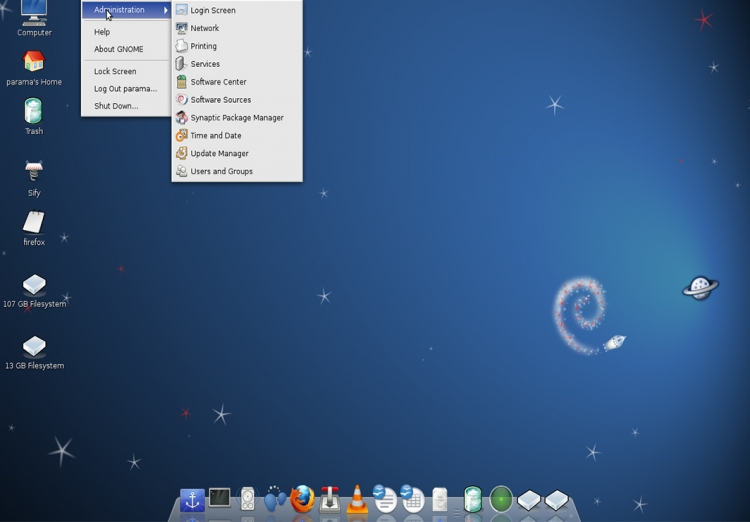The width and height of the screenshot is (750, 522).
Task: Click Lock Screen in system menu
Action: (x=115, y=72)
